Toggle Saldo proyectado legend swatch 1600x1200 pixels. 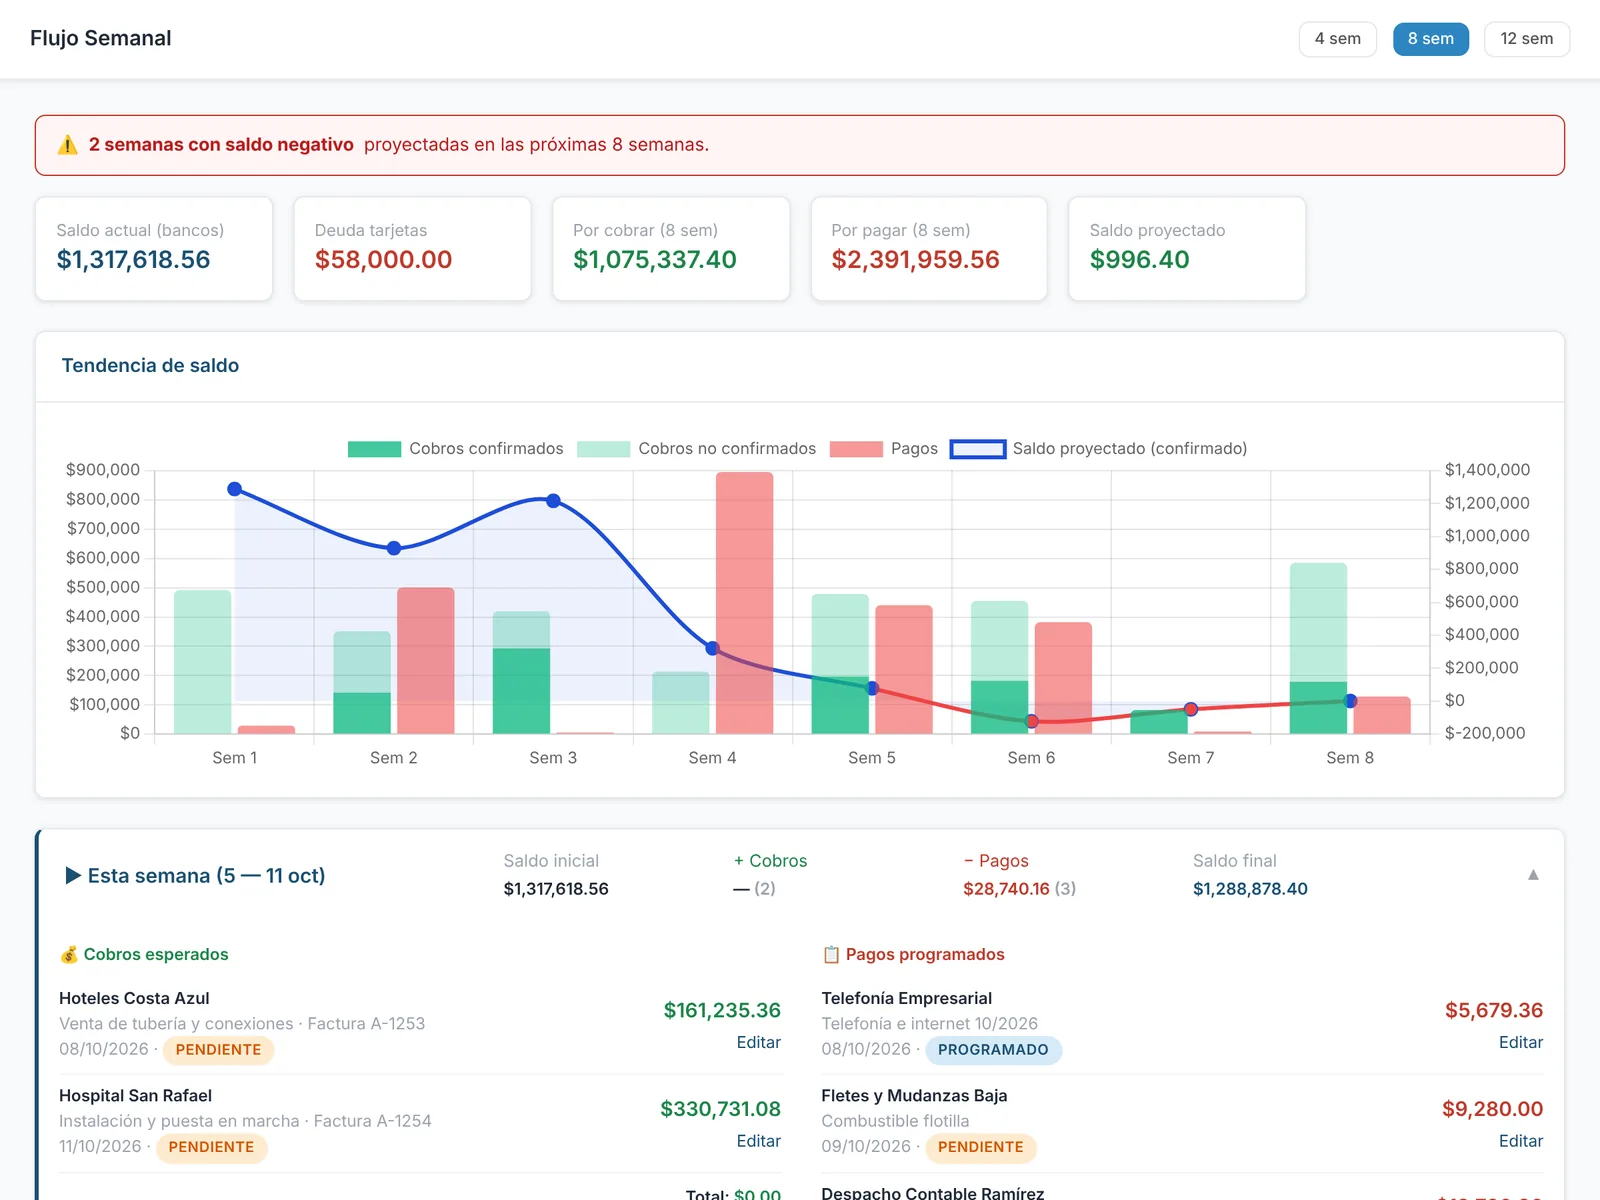tap(977, 449)
